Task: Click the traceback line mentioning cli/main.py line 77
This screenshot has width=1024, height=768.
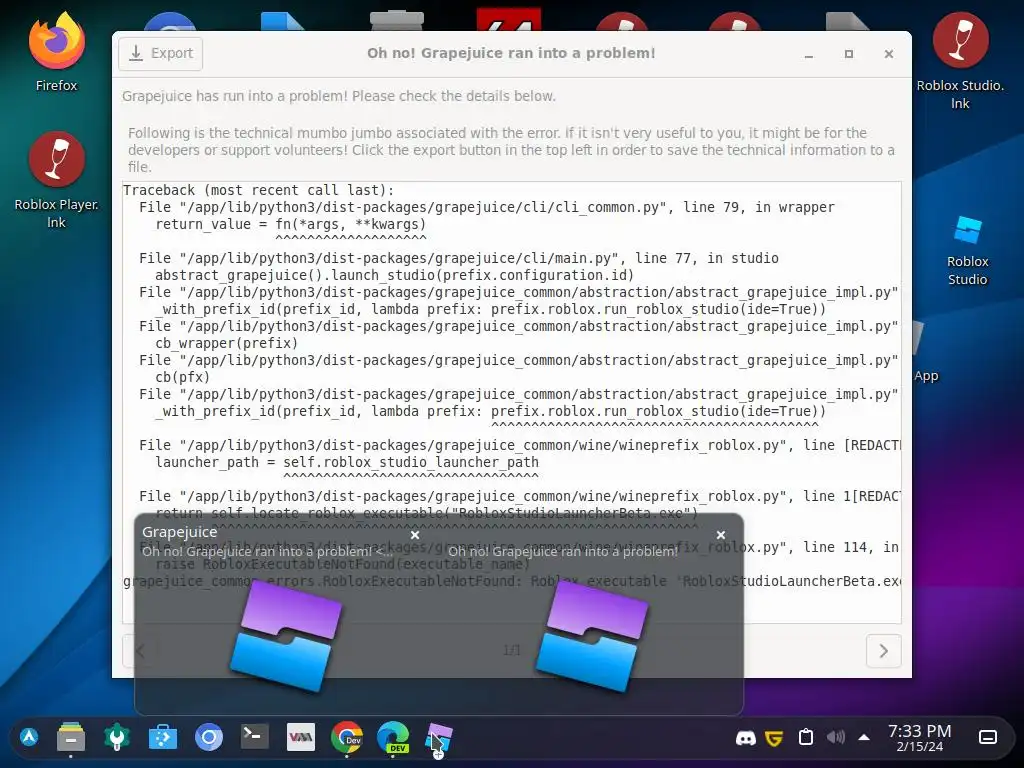Action: pyautogui.click(x=458, y=258)
